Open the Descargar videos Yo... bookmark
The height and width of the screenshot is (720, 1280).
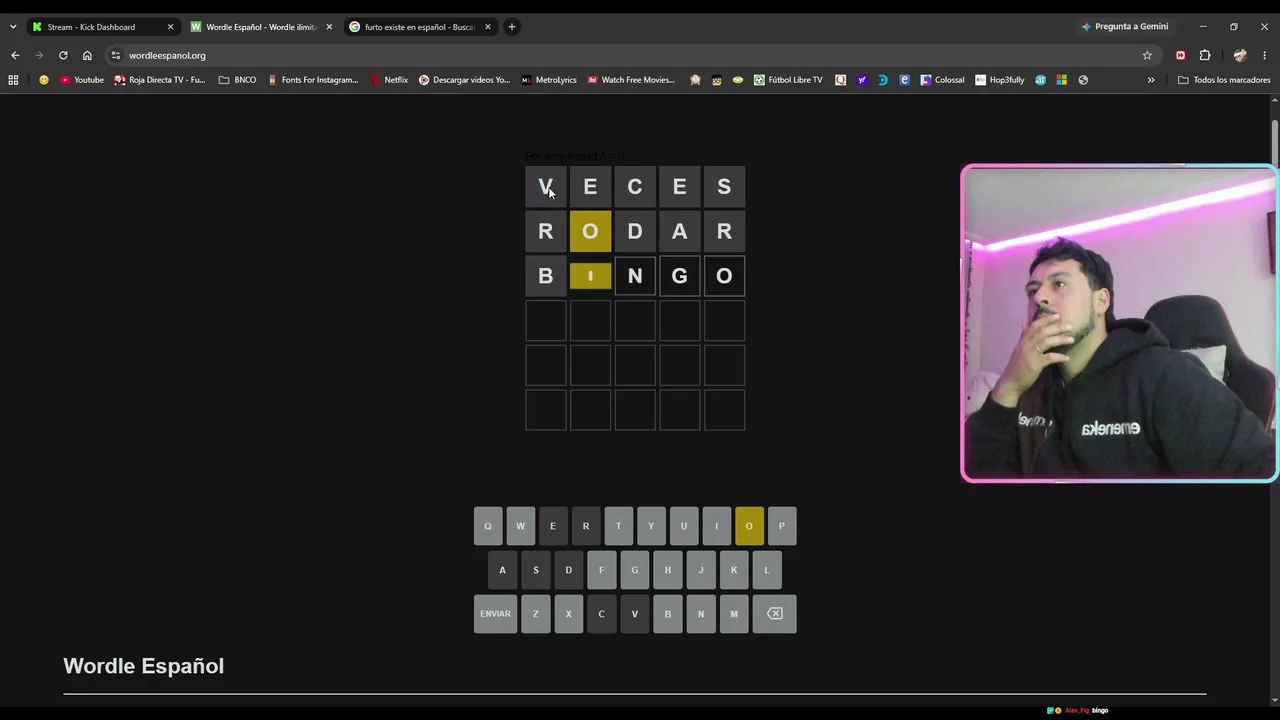pyautogui.click(x=464, y=80)
